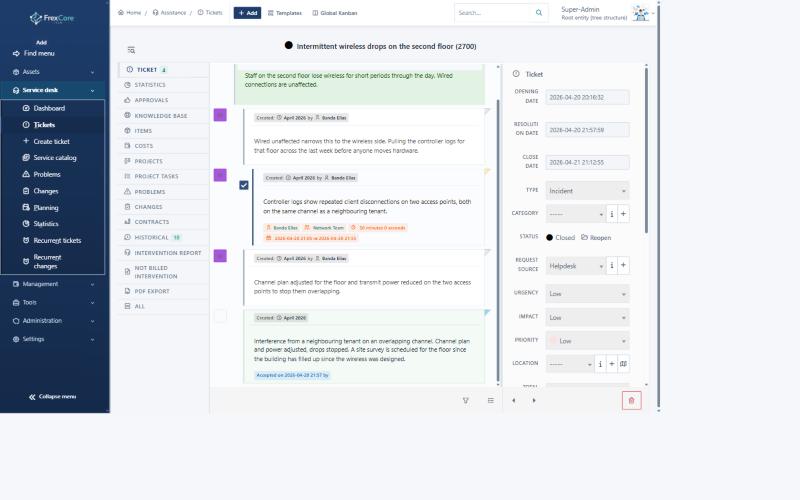Expand the Tools section
Screen dimensions: 800x500
click(54, 303)
